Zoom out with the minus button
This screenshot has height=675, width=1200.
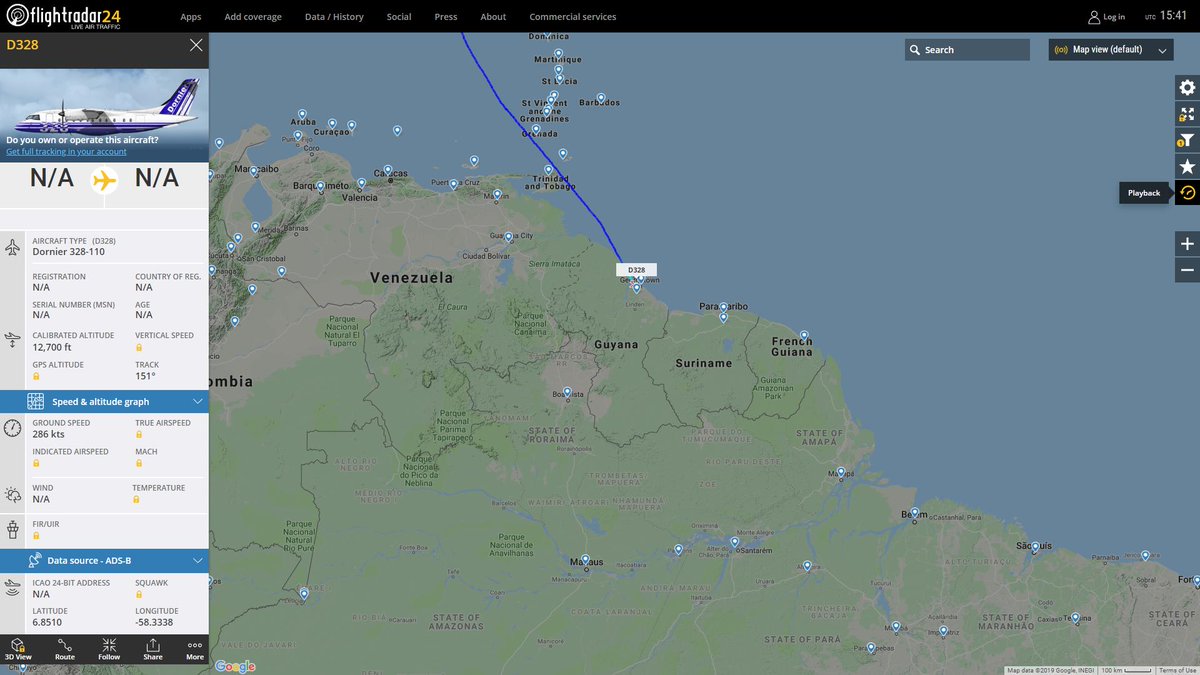pos(1187,270)
